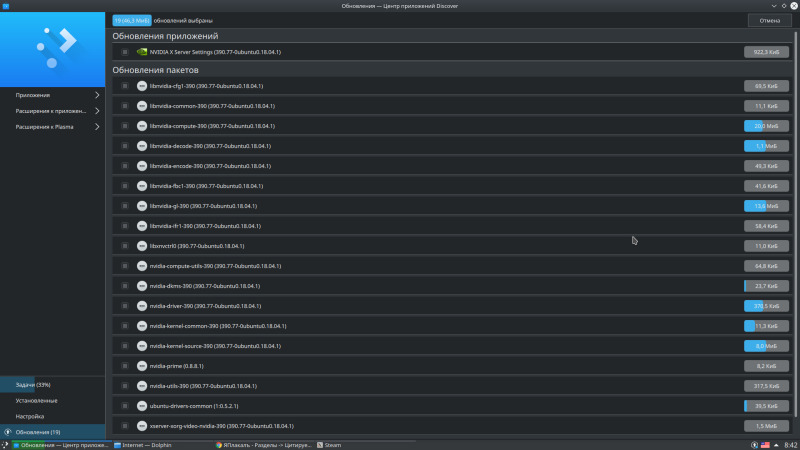The image size is (800, 450).
Task: Click the 13,6 МиБ progress bar
Action: 766,206
